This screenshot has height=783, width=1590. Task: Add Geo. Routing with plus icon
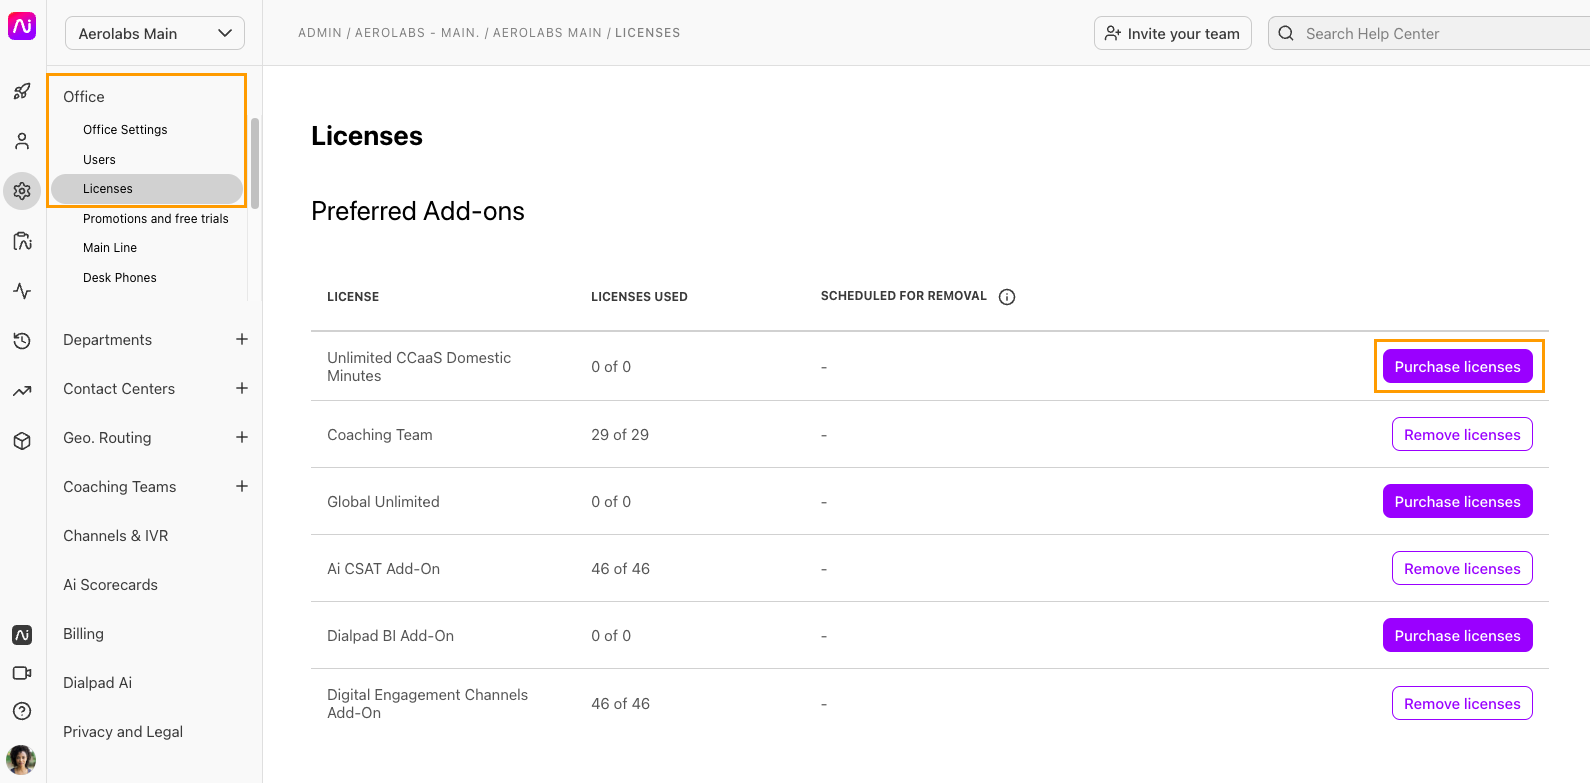click(x=242, y=437)
